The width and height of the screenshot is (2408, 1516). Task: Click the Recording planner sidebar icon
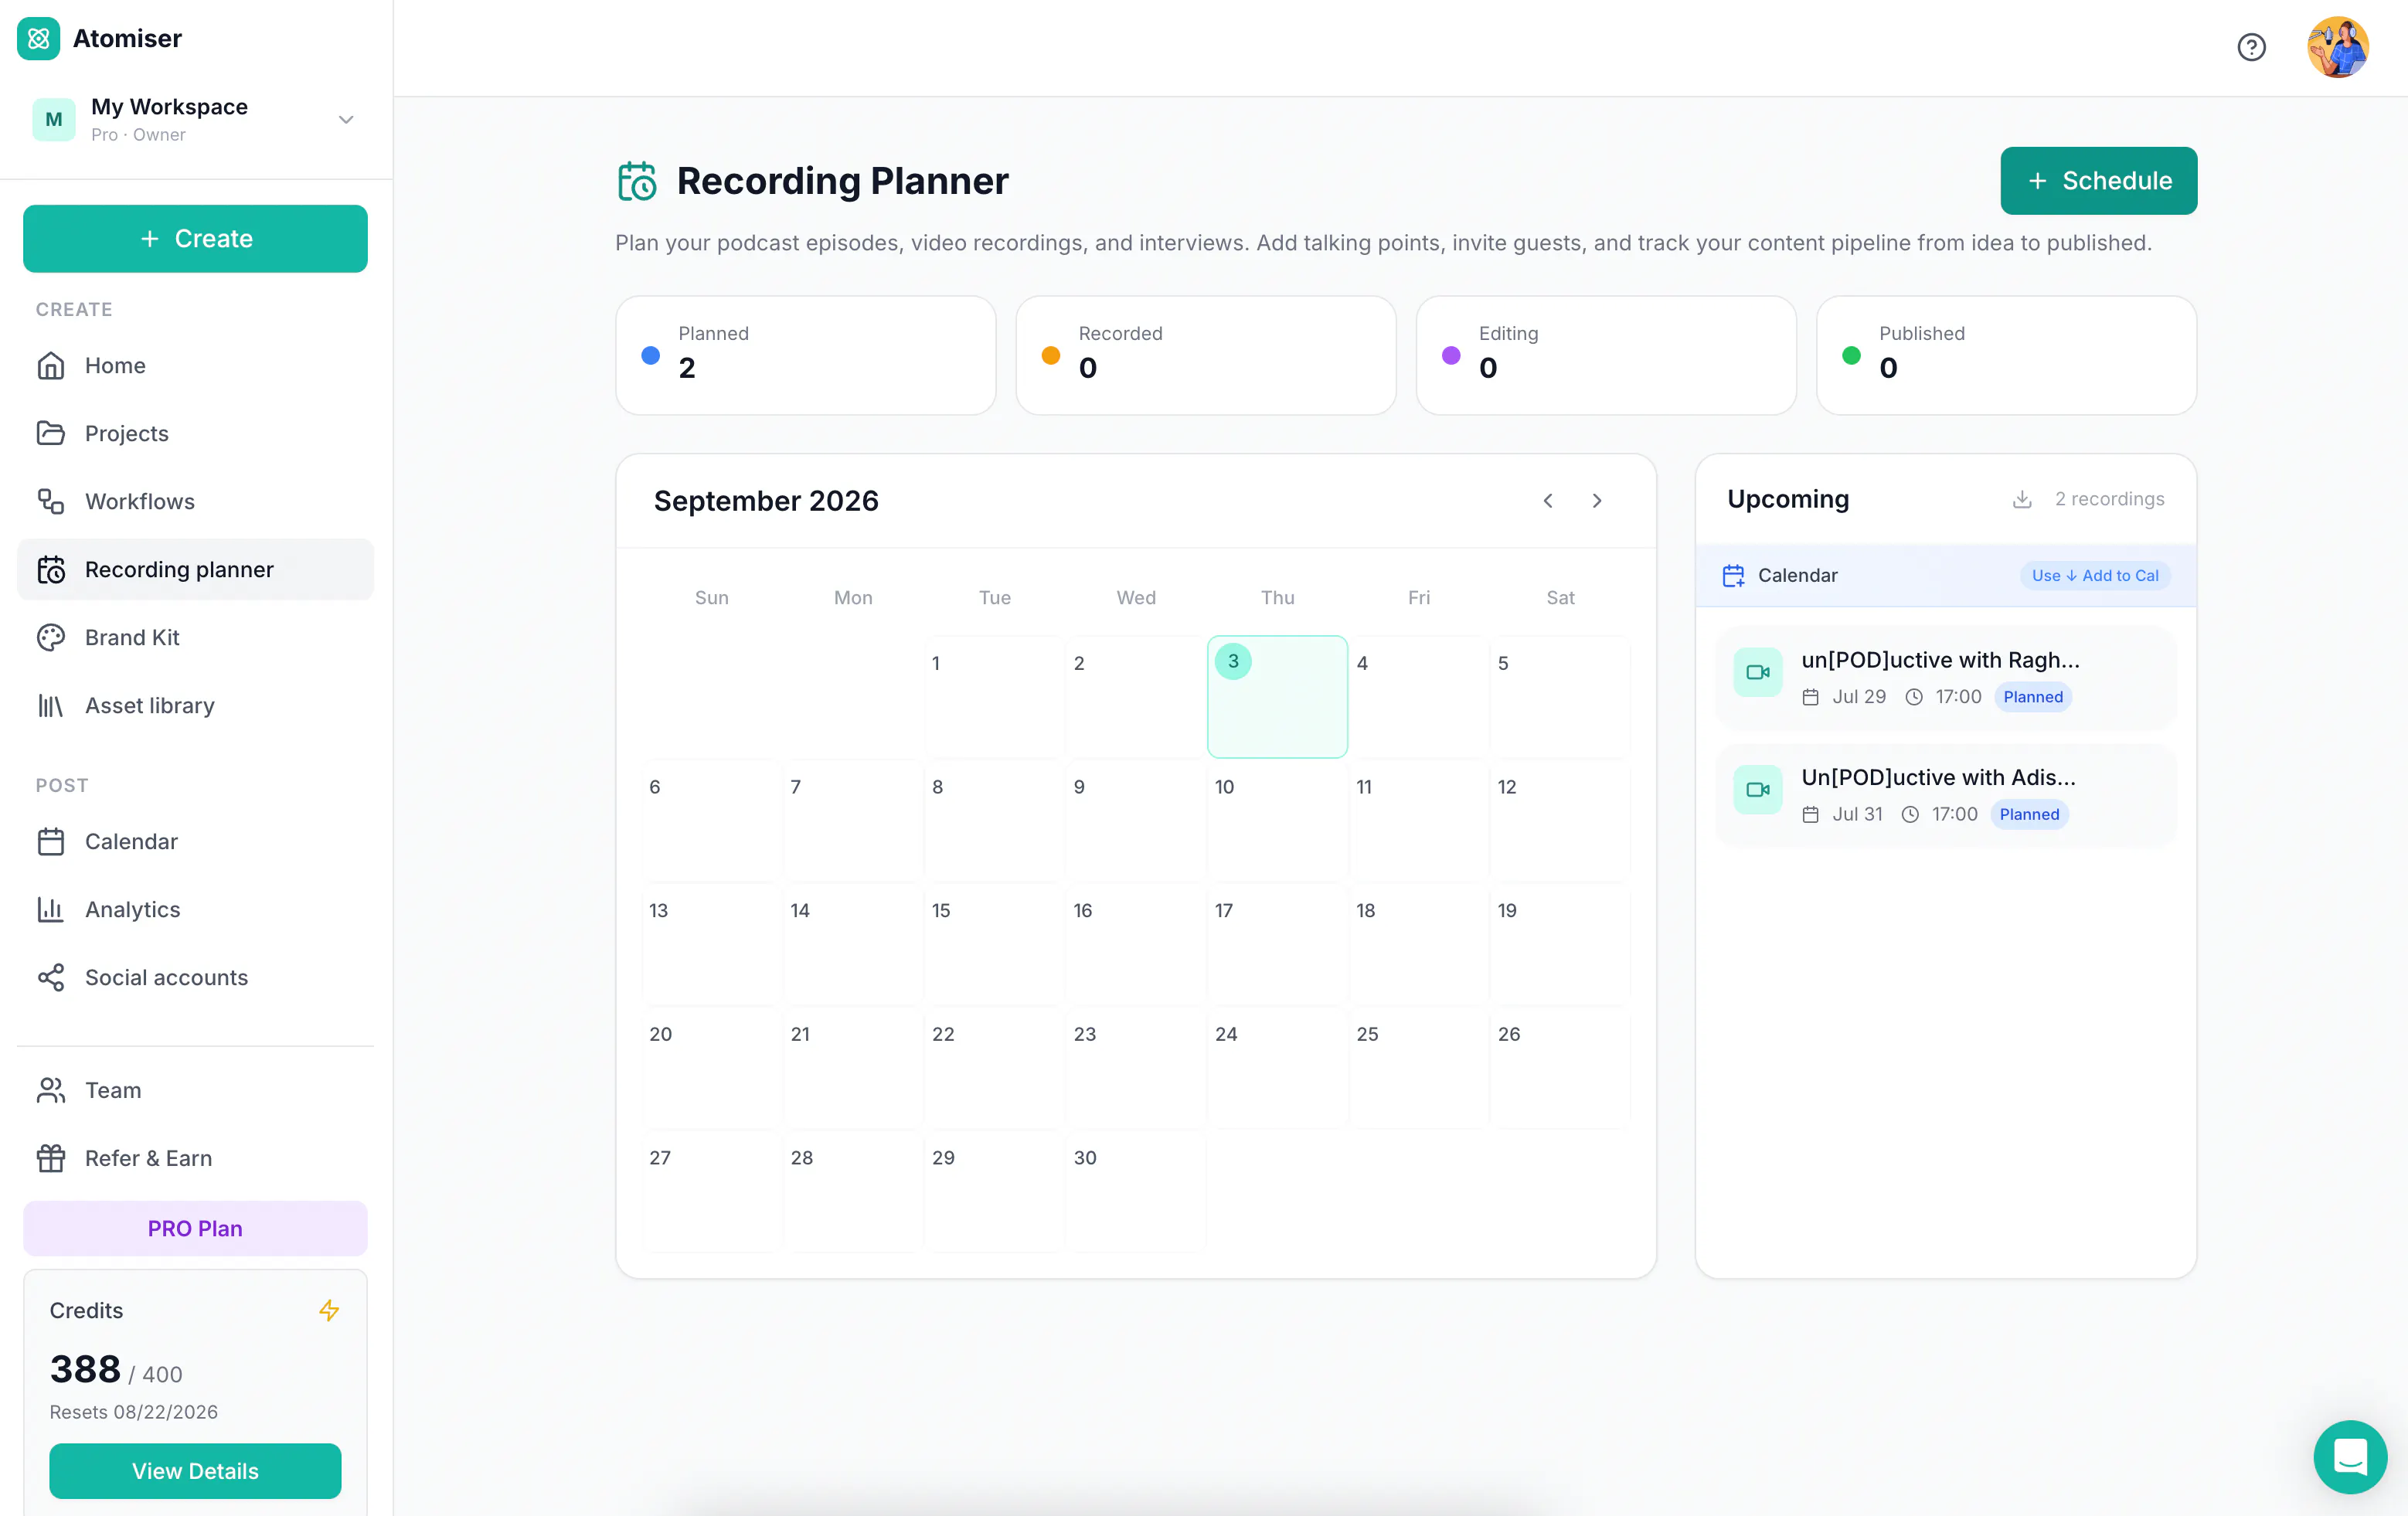point(51,569)
